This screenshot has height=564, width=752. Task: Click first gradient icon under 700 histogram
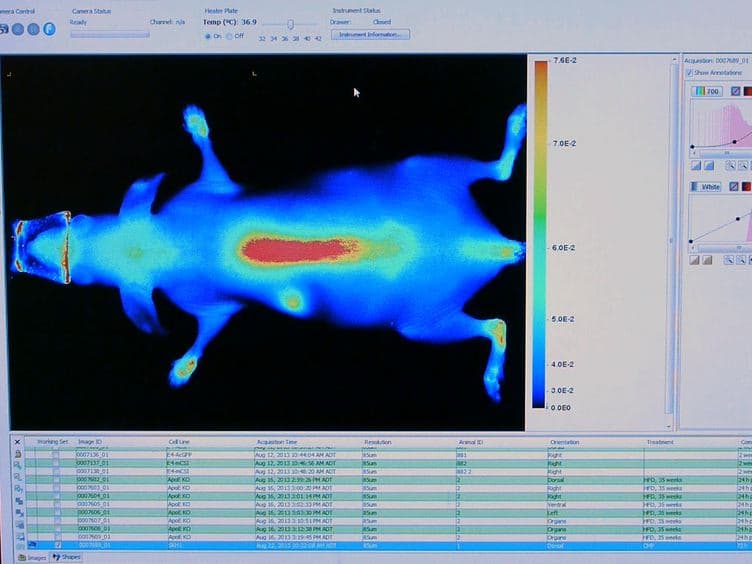696,166
